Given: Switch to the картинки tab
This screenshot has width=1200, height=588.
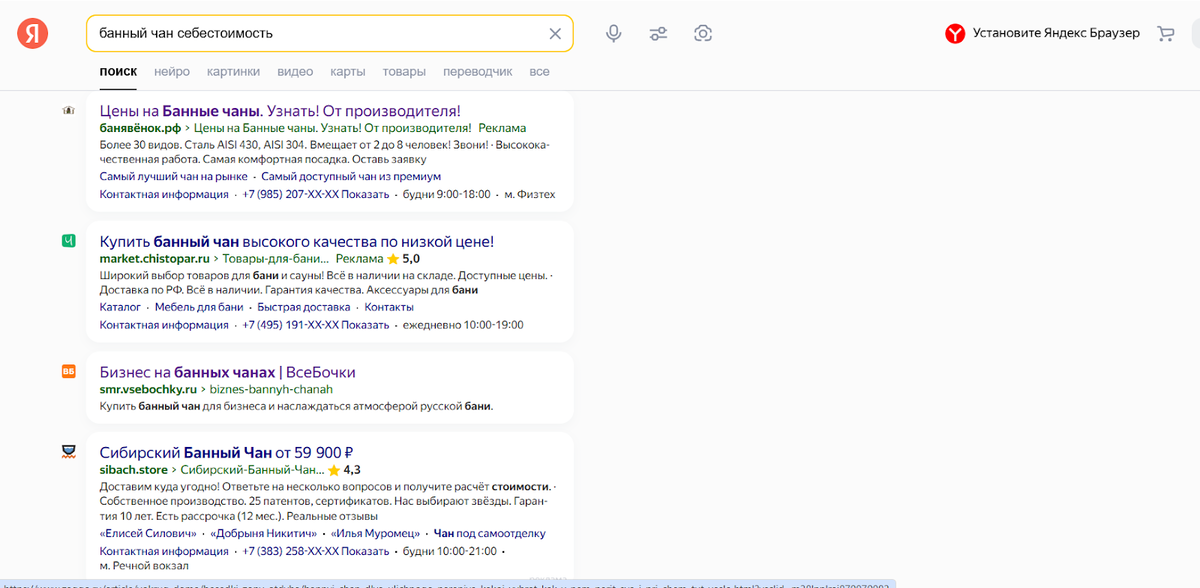Looking at the screenshot, I should pyautogui.click(x=233, y=72).
